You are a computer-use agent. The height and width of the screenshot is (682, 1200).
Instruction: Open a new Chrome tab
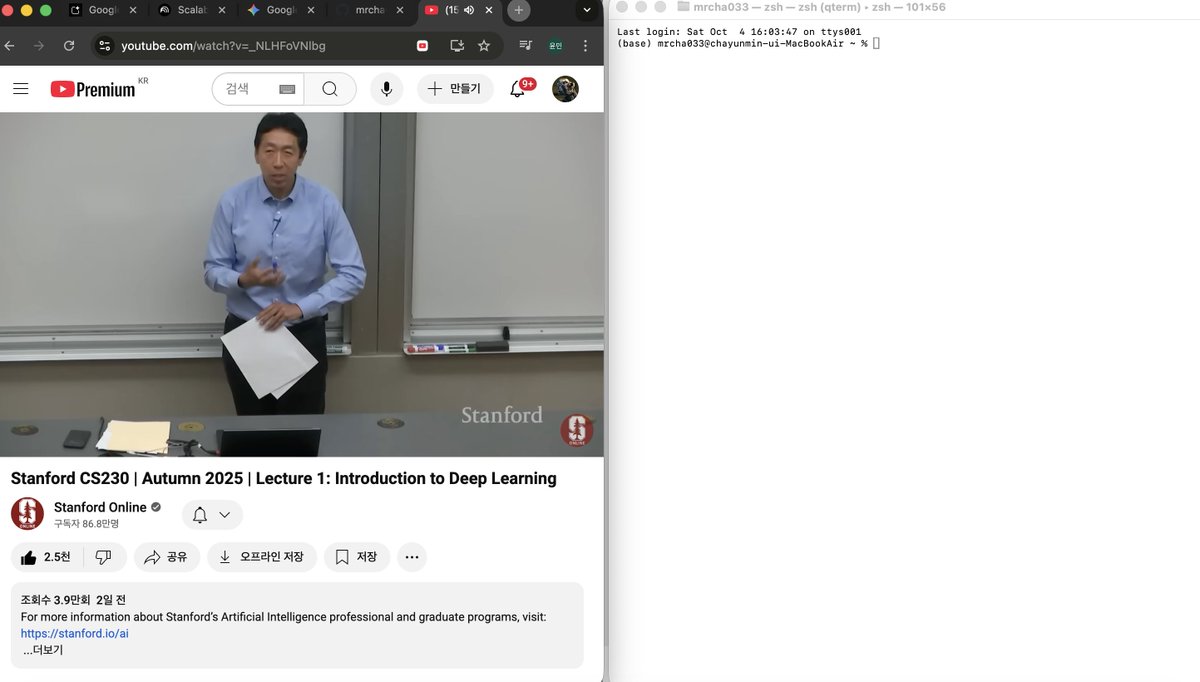518,10
